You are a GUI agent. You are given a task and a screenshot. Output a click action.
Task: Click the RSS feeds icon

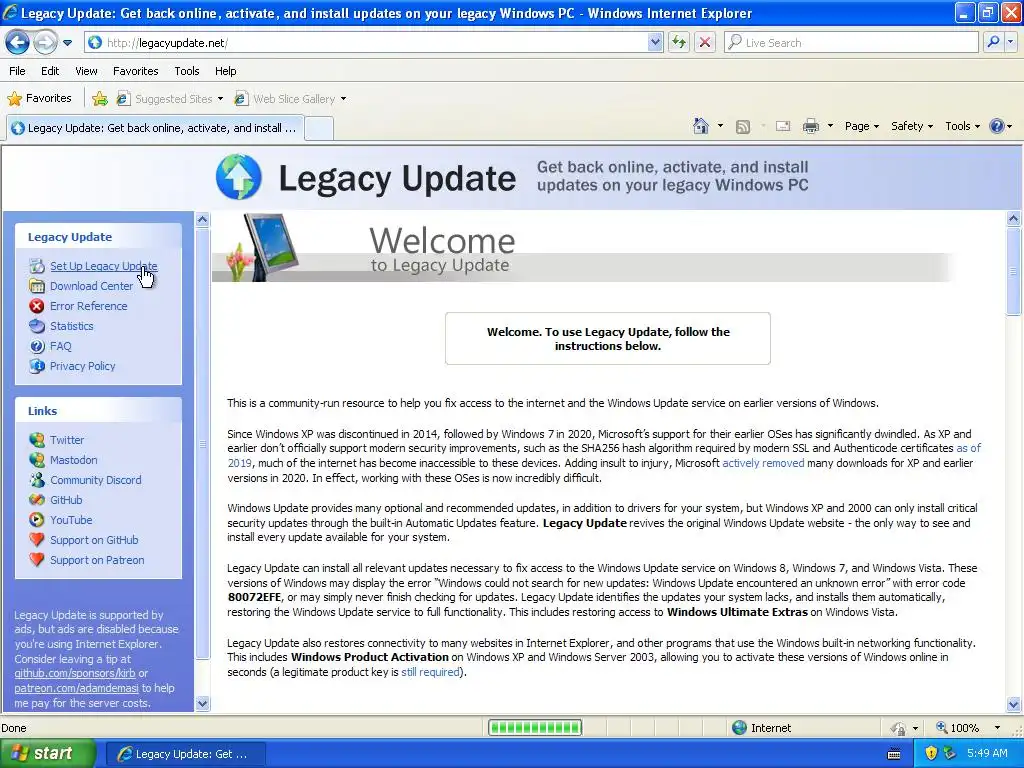(x=743, y=127)
